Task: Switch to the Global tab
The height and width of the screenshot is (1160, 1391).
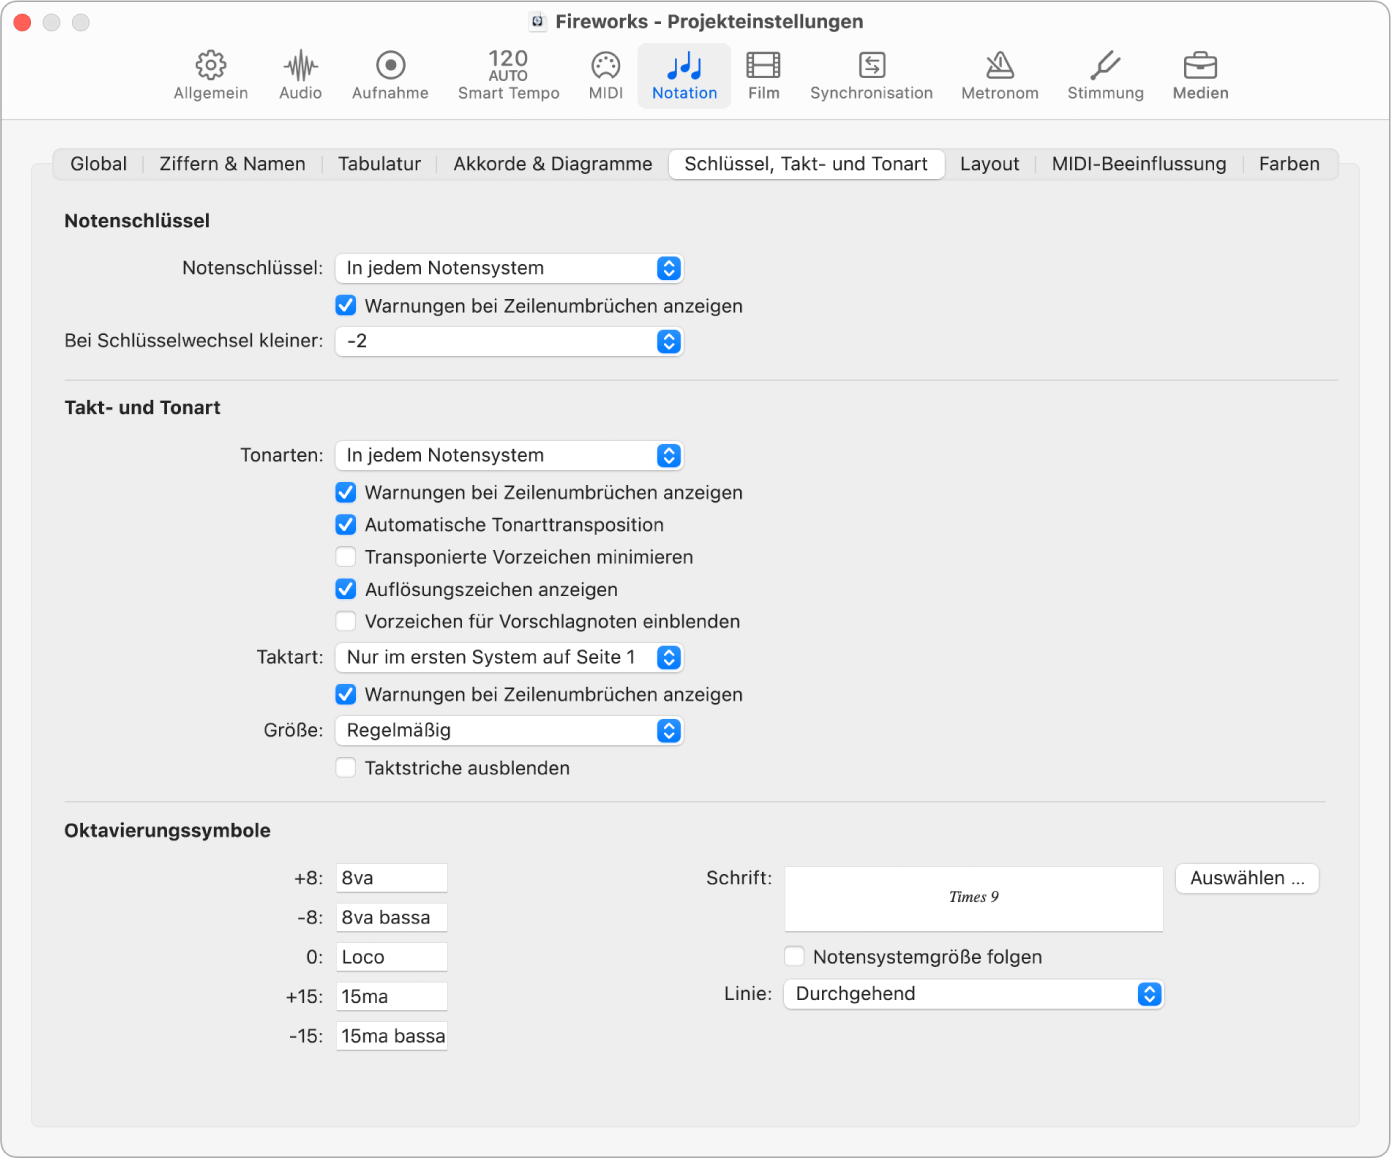Action: 99,164
